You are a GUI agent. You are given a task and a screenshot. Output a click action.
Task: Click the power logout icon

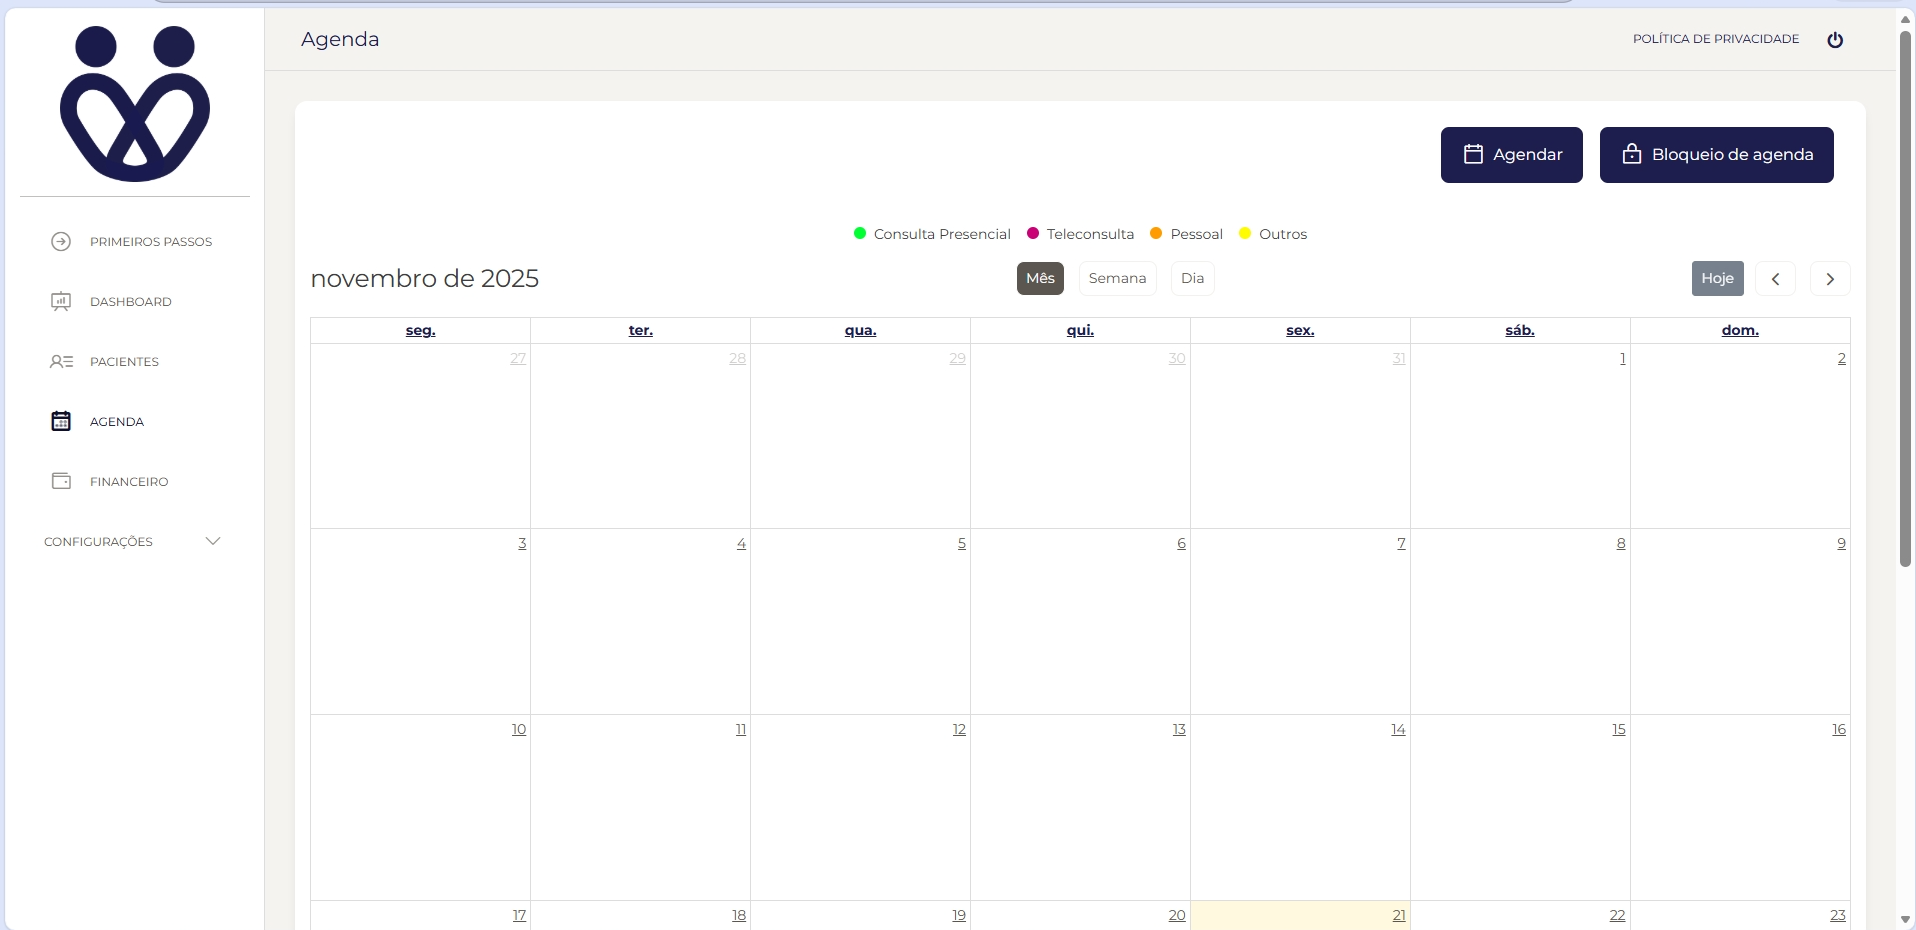[x=1835, y=40]
